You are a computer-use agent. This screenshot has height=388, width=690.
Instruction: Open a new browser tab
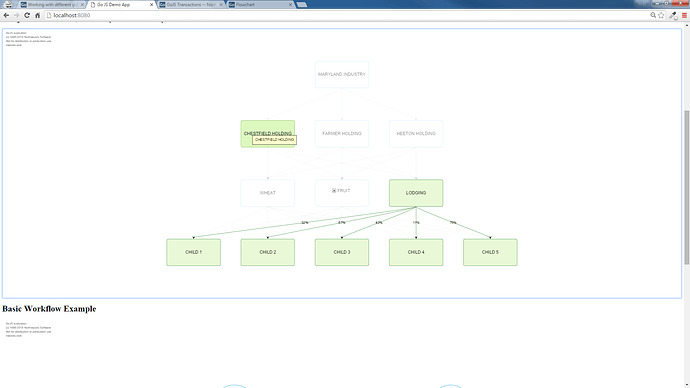[302, 4]
